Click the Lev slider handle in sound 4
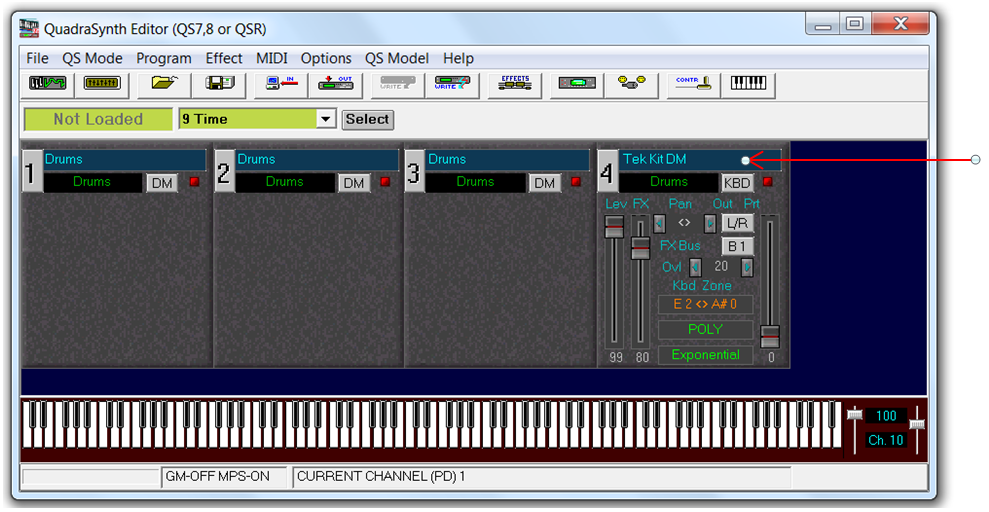Viewport: 989px width, 512px height. (x=613, y=227)
